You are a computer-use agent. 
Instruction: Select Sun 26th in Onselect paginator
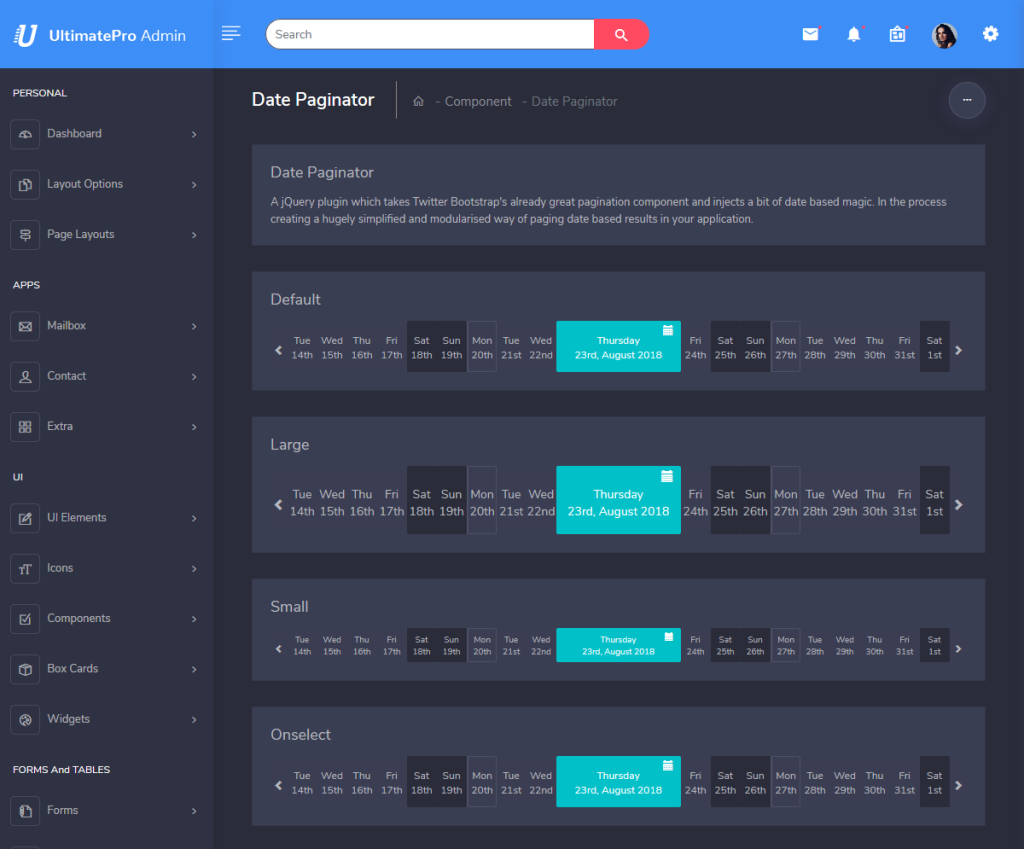pos(755,782)
